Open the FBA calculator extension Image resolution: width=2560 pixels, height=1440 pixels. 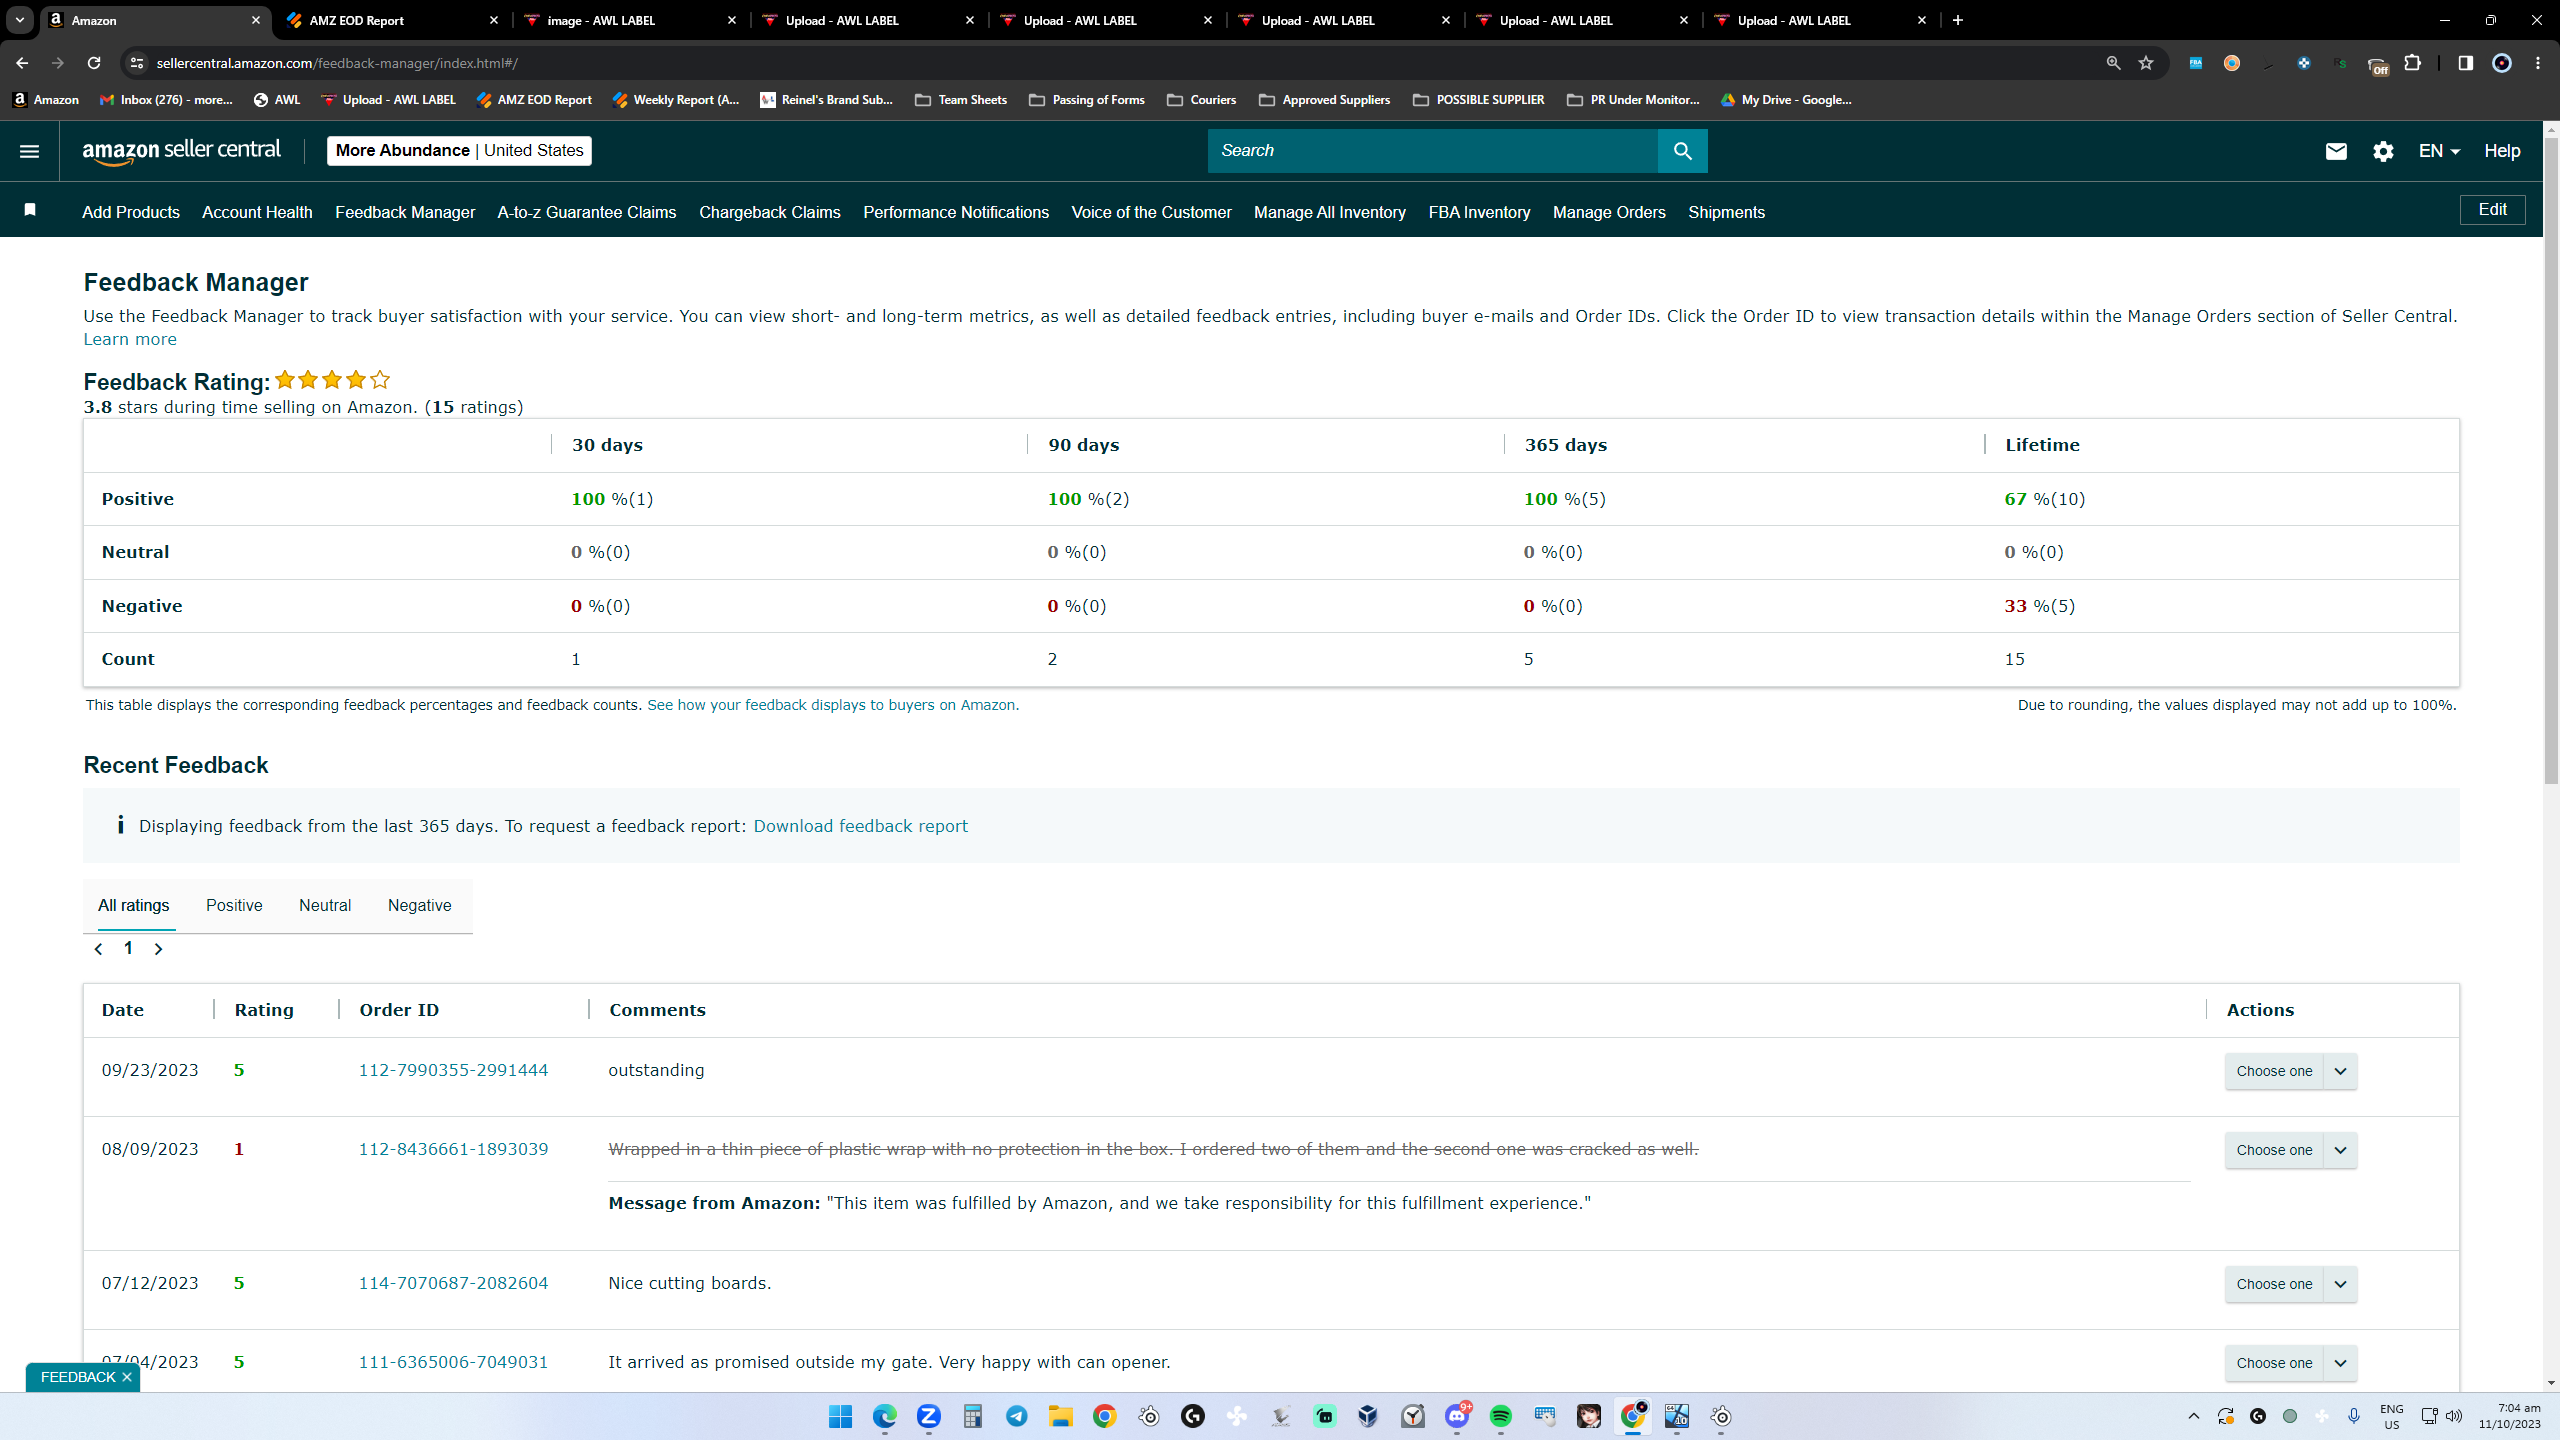pos(2196,63)
